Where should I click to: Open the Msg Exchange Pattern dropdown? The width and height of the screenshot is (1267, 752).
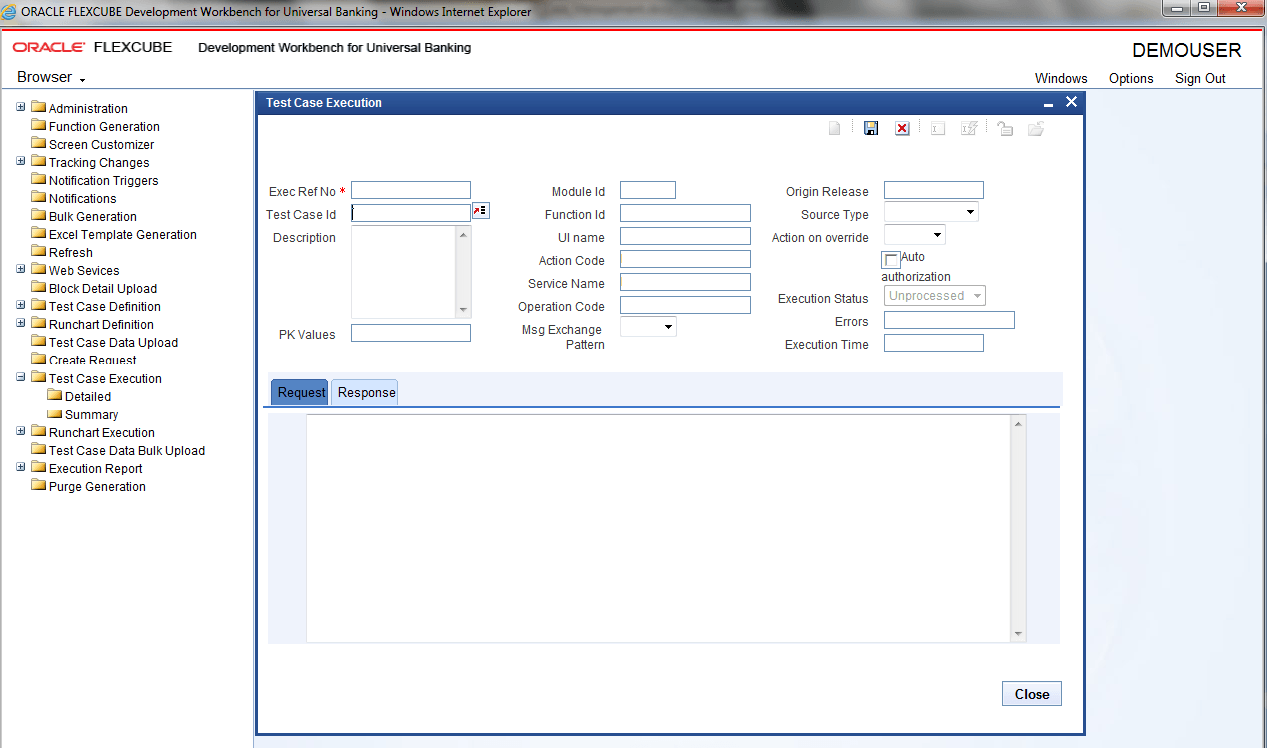648,327
